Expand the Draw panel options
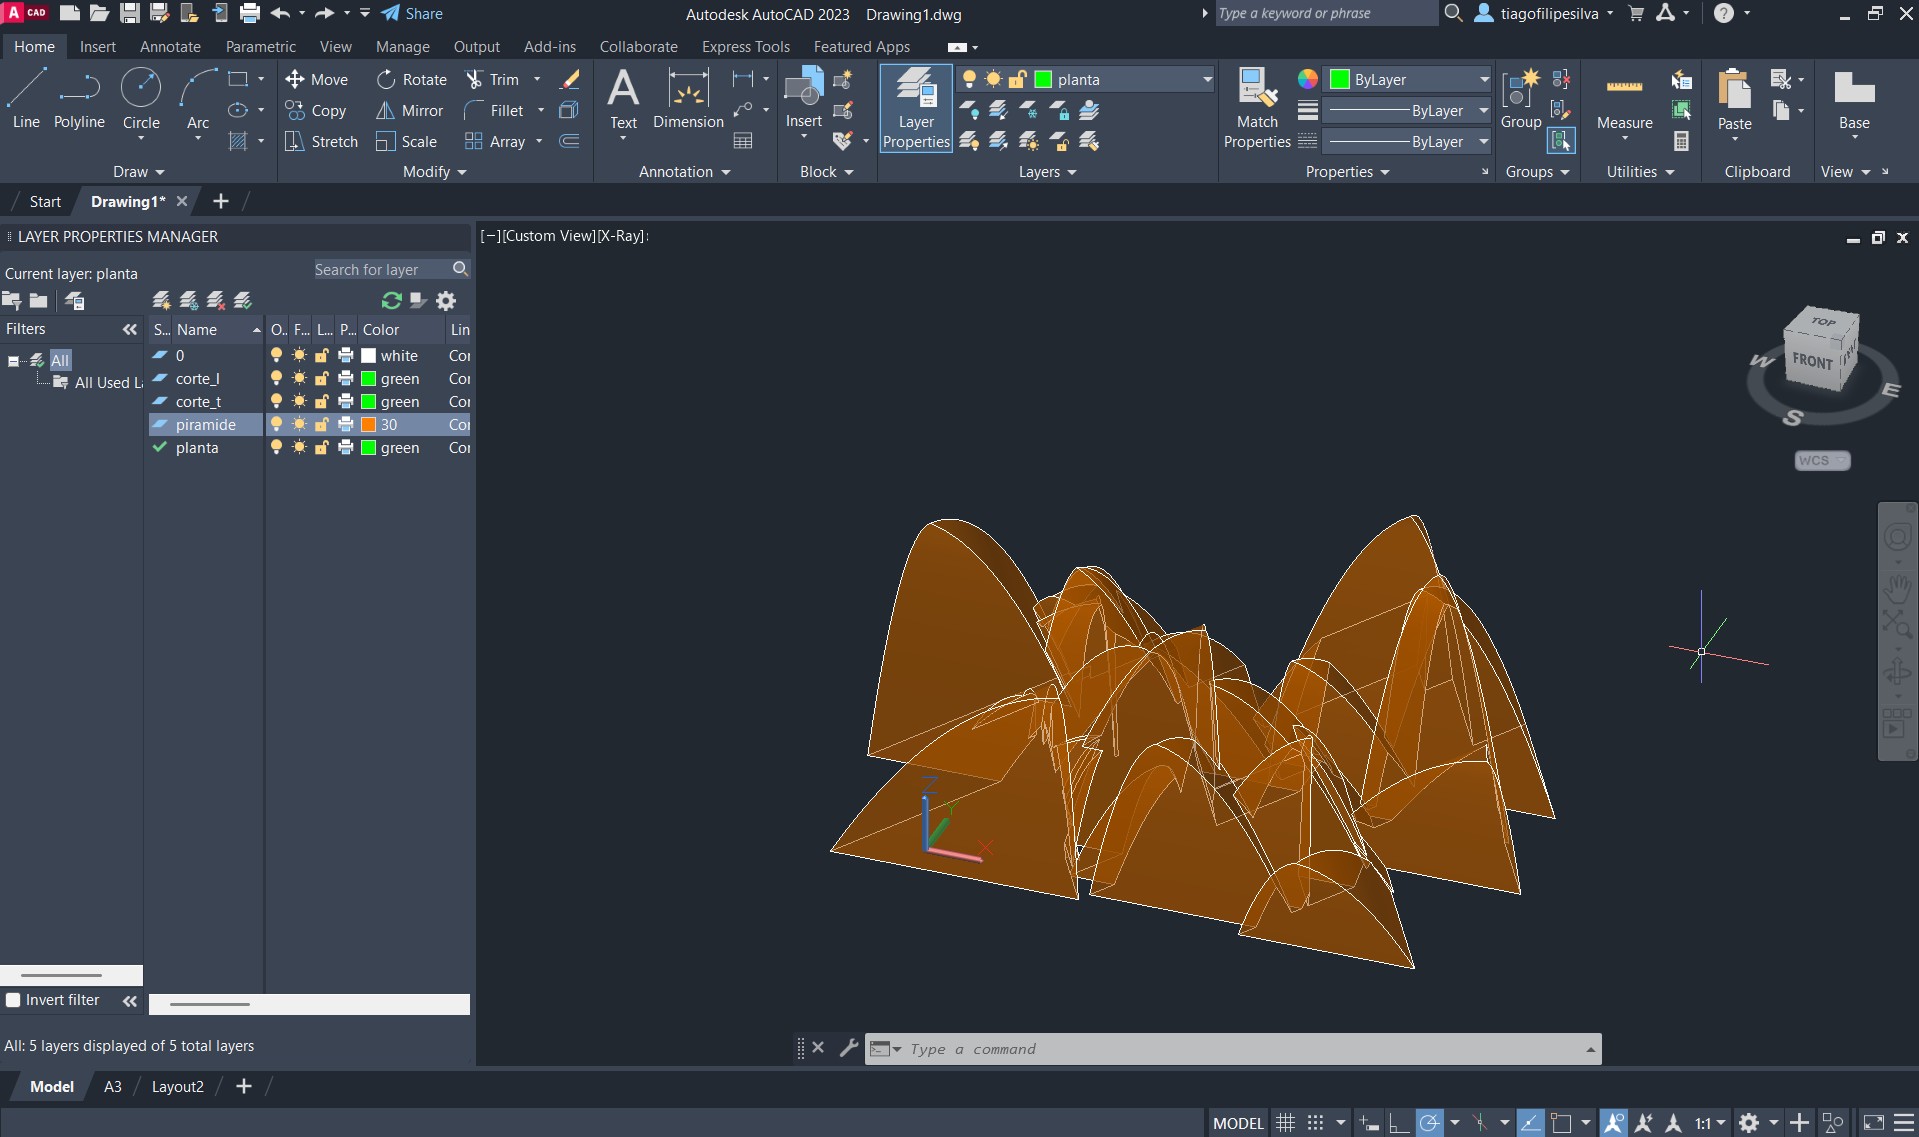 pyautogui.click(x=138, y=172)
